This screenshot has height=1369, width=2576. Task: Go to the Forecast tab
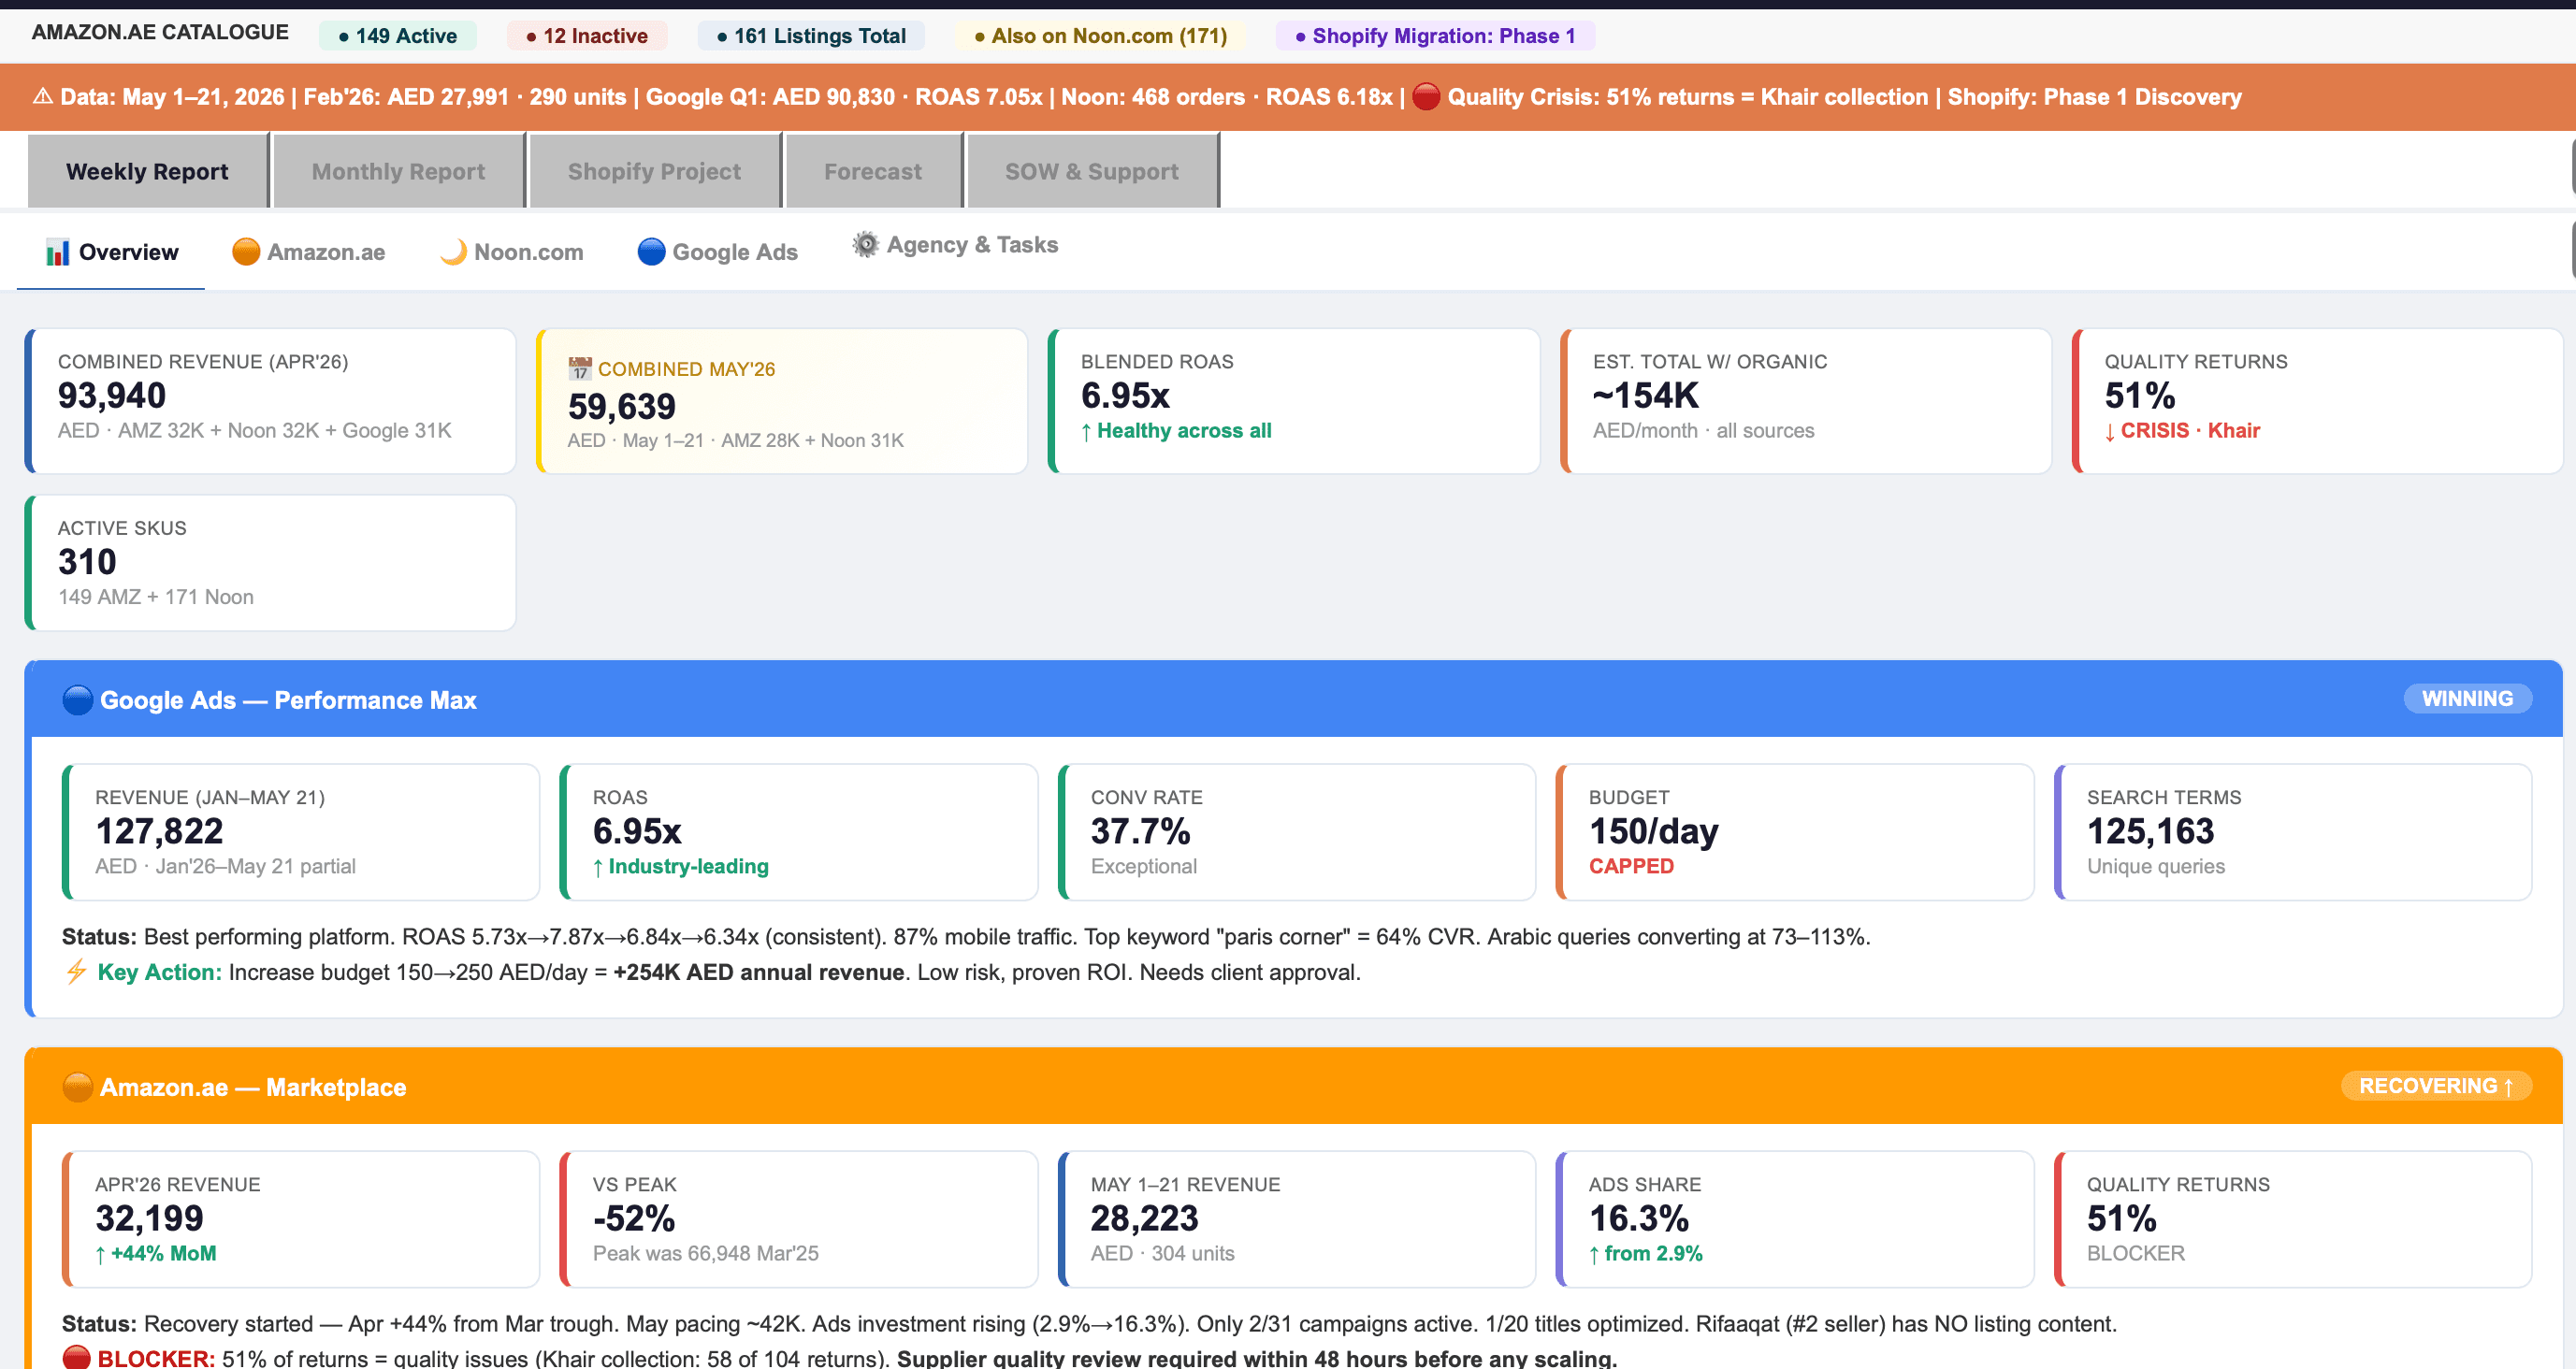pos(873,171)
